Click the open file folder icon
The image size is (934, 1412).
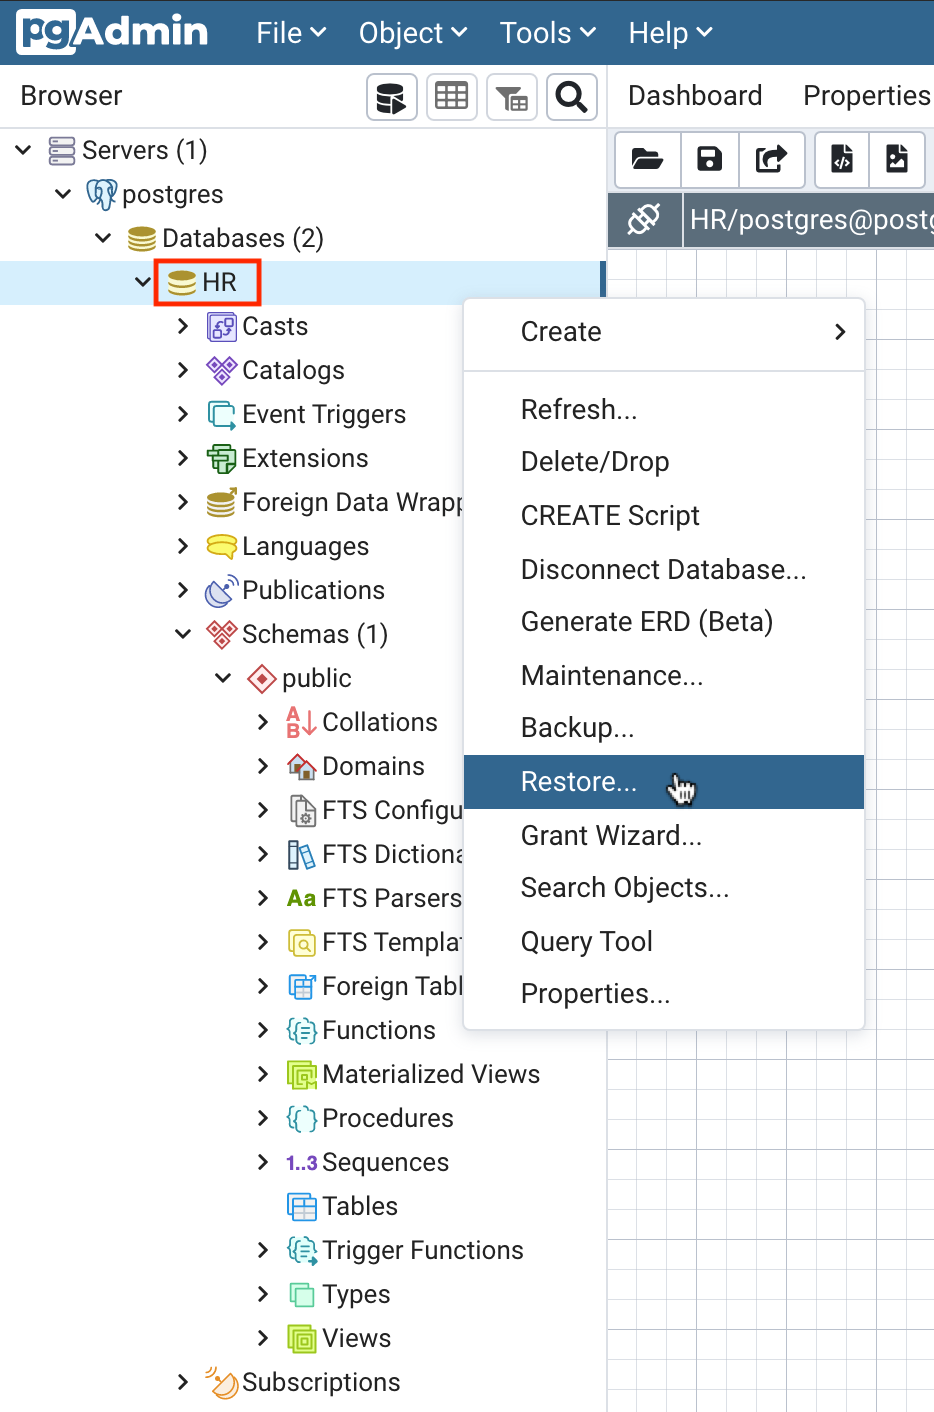(x=647, y=159)
